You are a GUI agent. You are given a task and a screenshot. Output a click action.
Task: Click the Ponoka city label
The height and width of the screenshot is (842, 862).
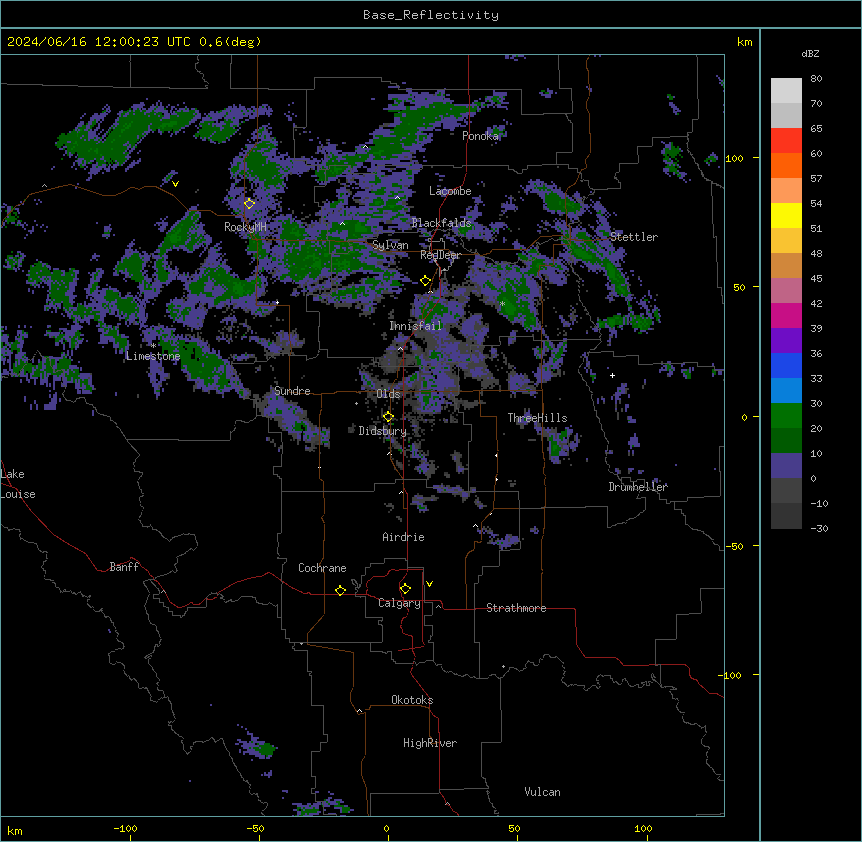click(480, 136)
